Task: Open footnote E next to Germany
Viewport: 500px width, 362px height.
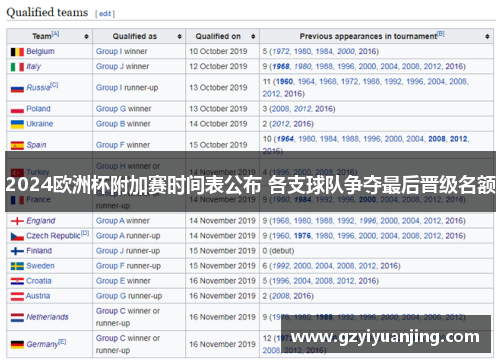Action: pyautogui.click(x=62, y=342)
